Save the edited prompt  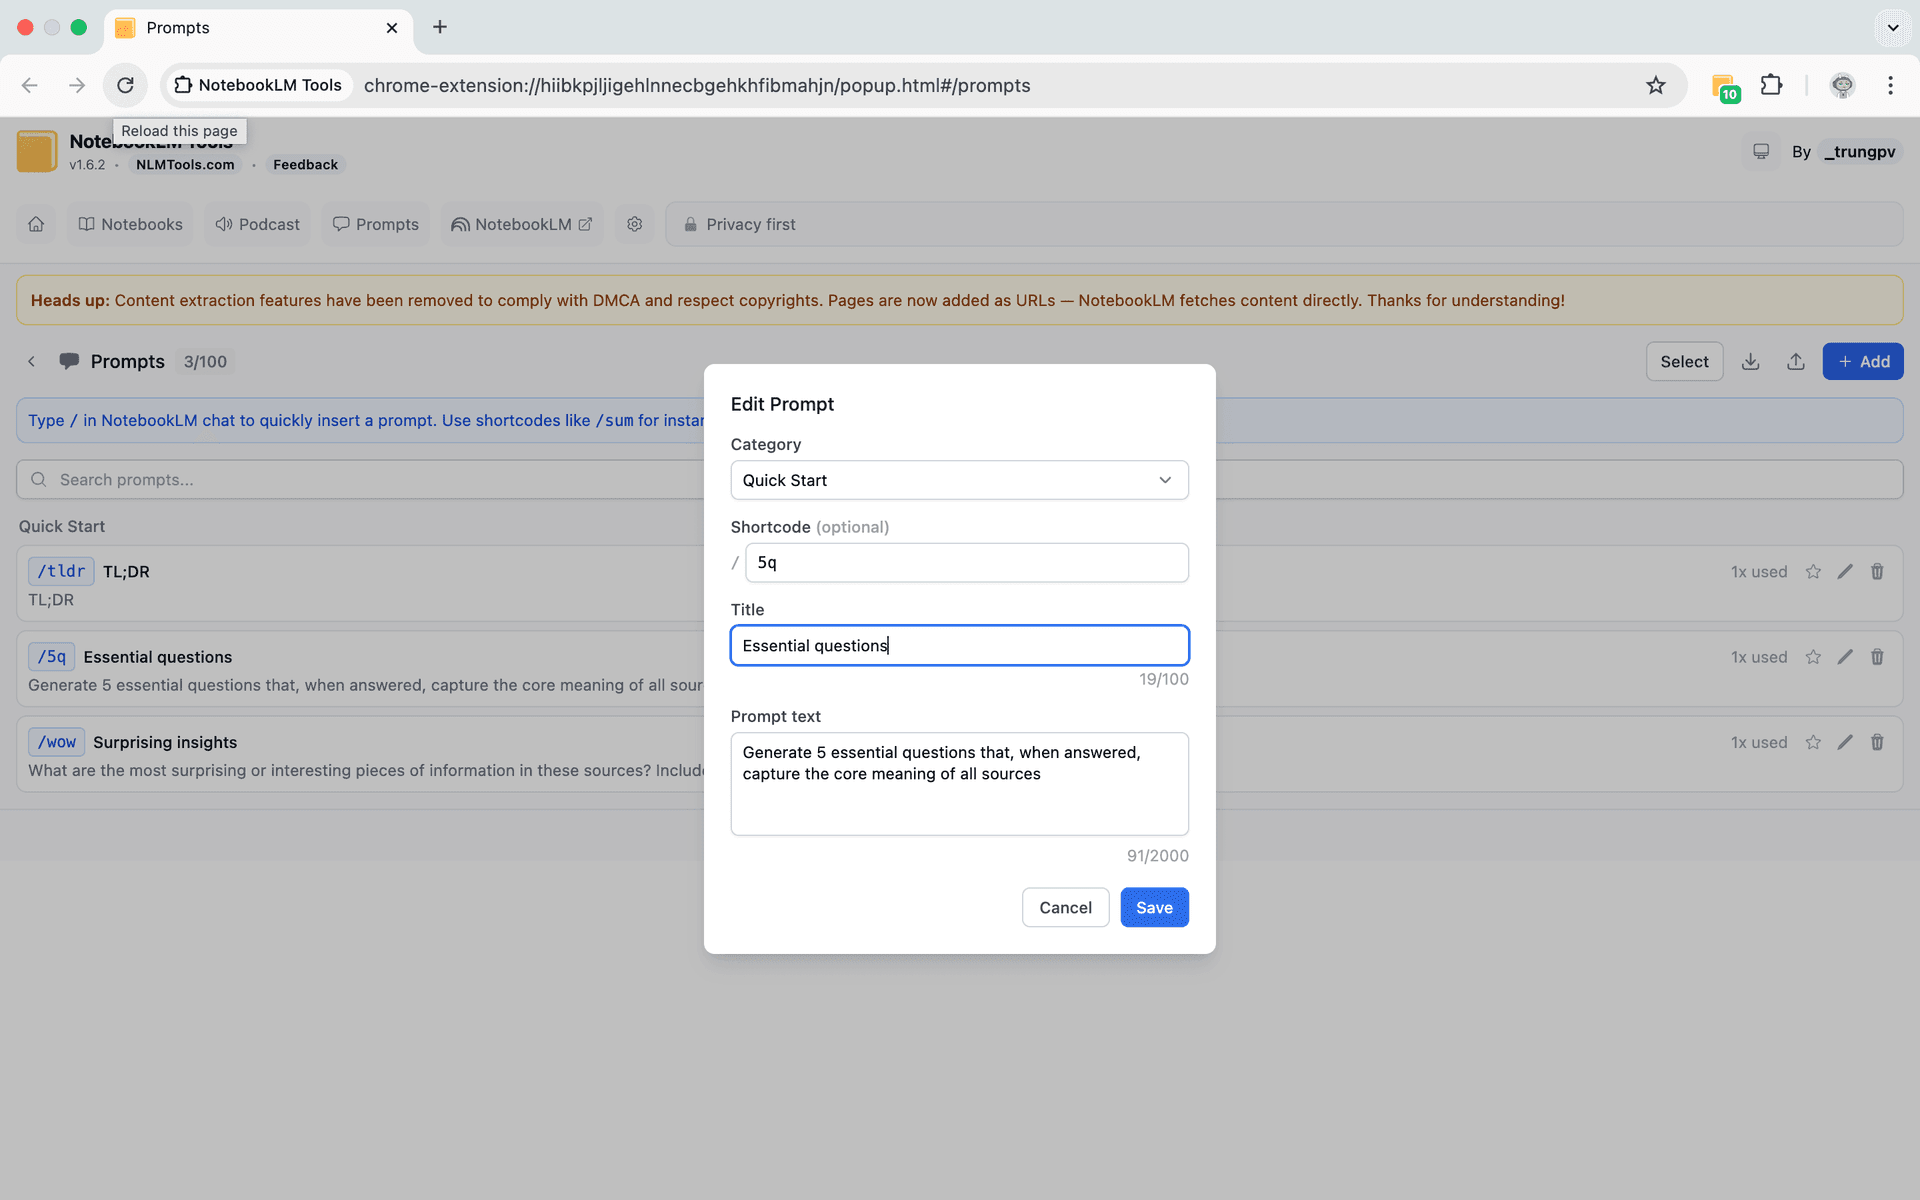(1154, 907)
